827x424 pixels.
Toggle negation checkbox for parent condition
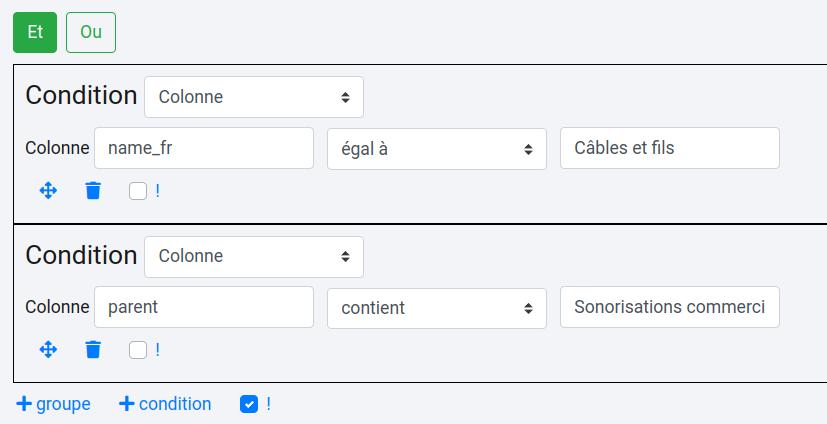(x=138, y=349)
